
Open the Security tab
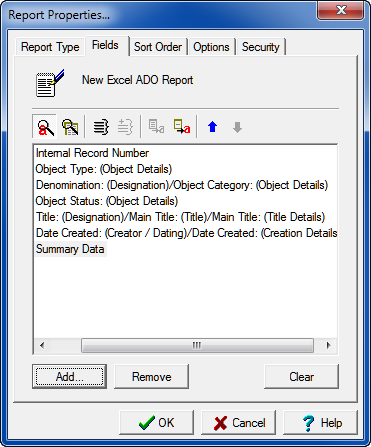[x=261, y=47]
